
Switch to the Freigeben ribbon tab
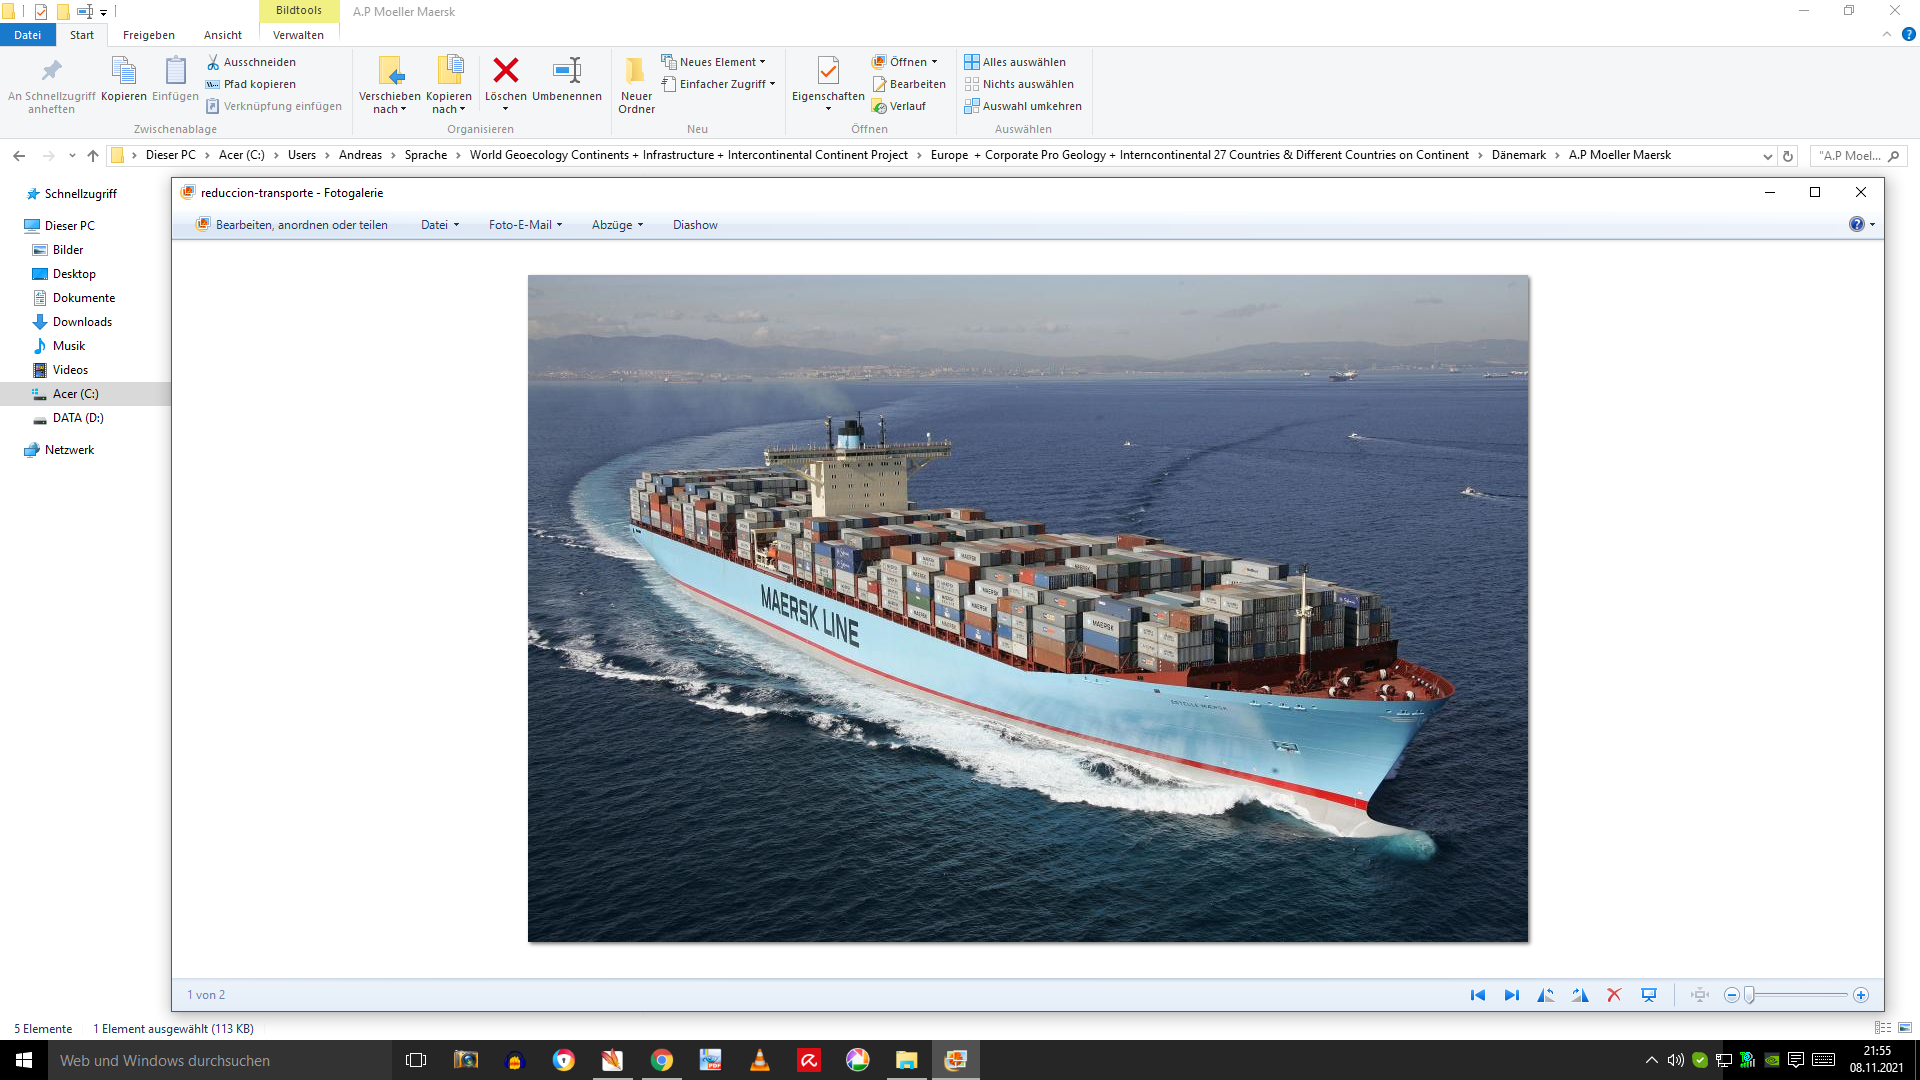click(x=149, y=35)
